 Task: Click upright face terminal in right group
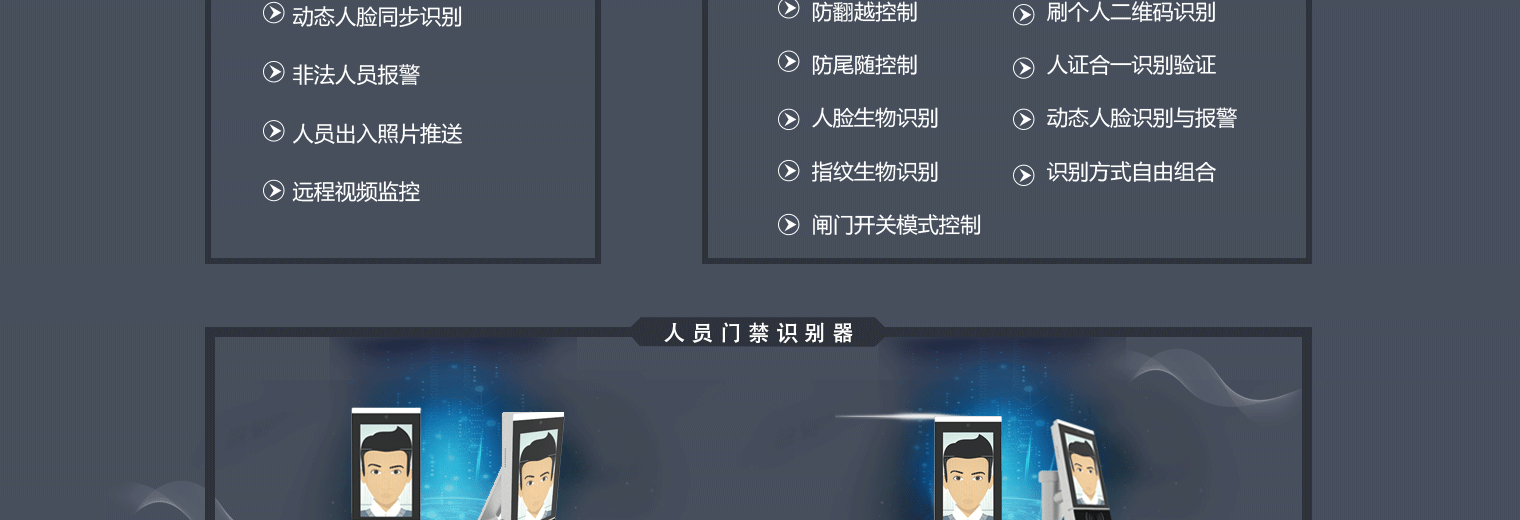click(x=968, y=468)
